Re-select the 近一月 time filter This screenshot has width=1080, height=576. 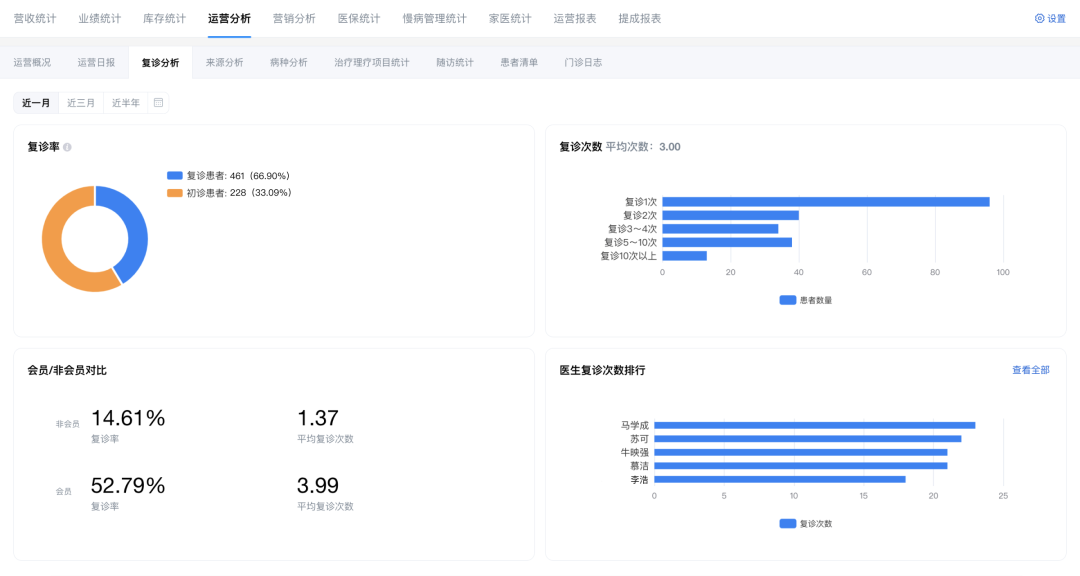click(35, 102)
